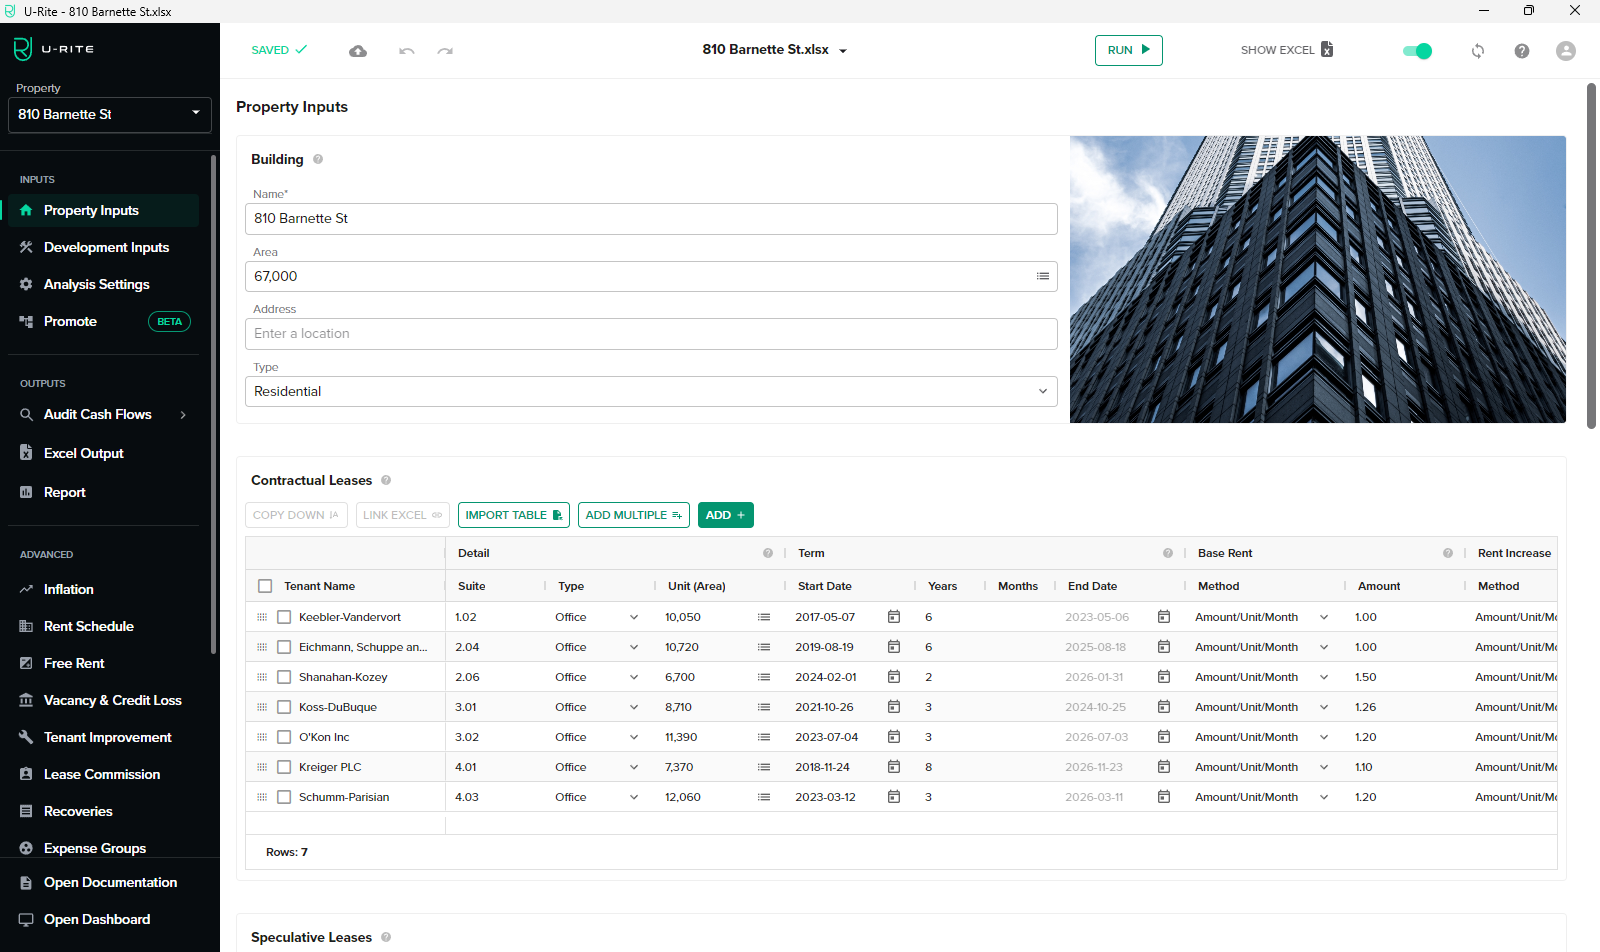
Task: Open the Help icon in the top bar
Action: [1521, 50]
